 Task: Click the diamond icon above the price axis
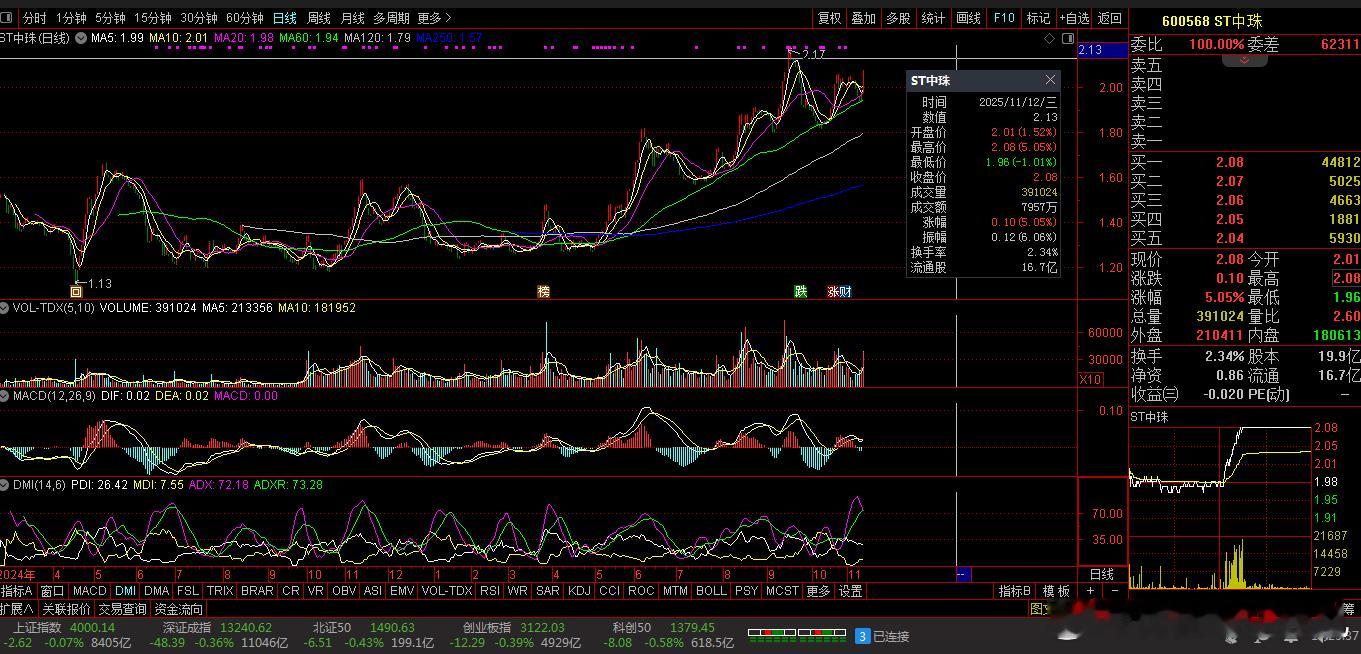(x=1049, y=38)
